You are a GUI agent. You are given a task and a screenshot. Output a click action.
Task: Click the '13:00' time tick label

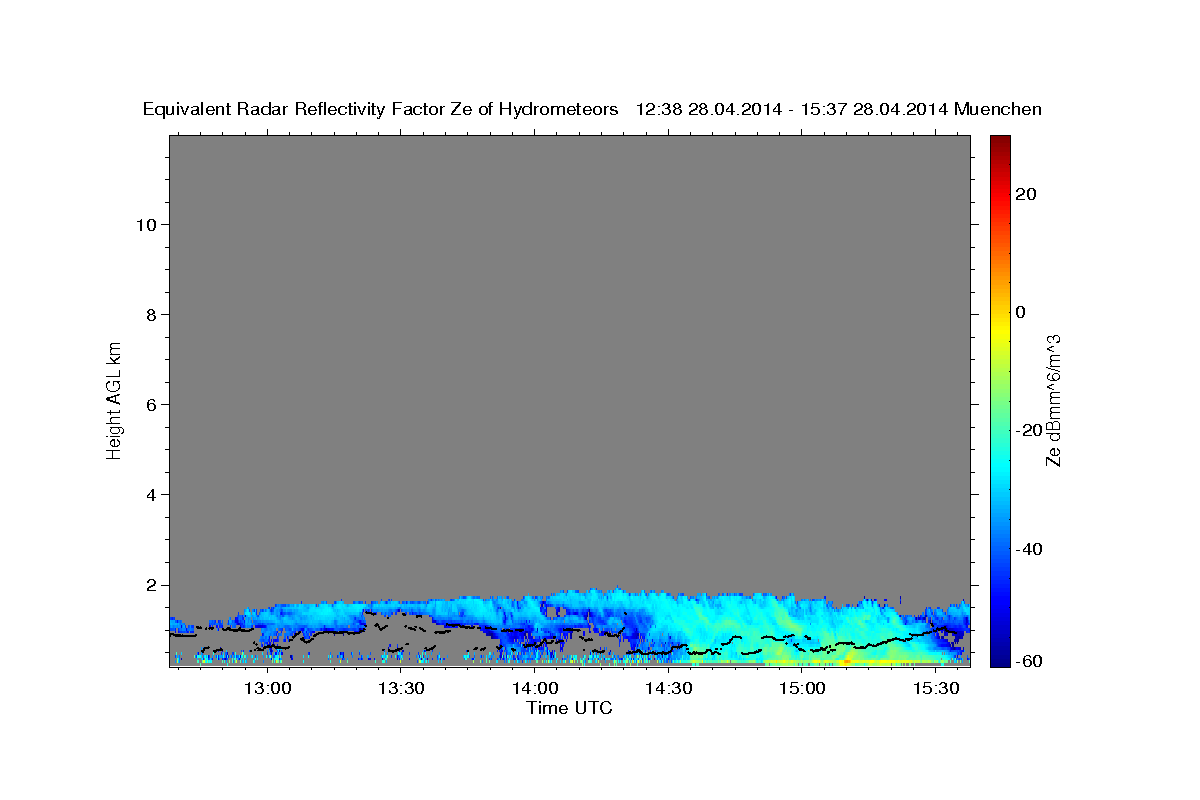click(x=267, y=688)
